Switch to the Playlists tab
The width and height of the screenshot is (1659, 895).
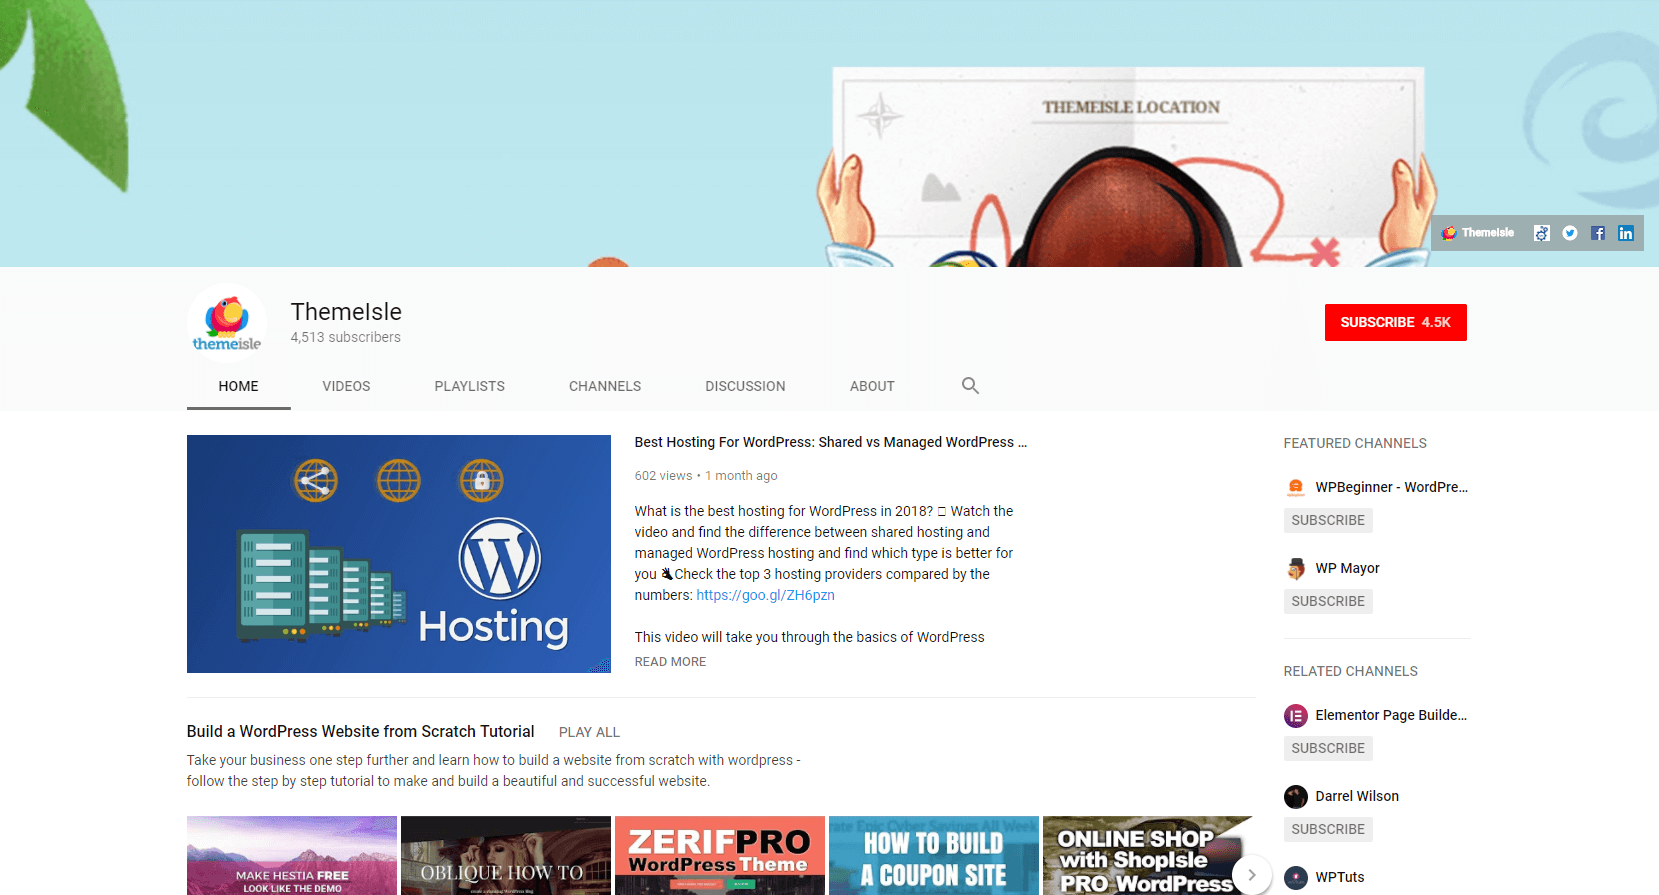tap(469, 386)
